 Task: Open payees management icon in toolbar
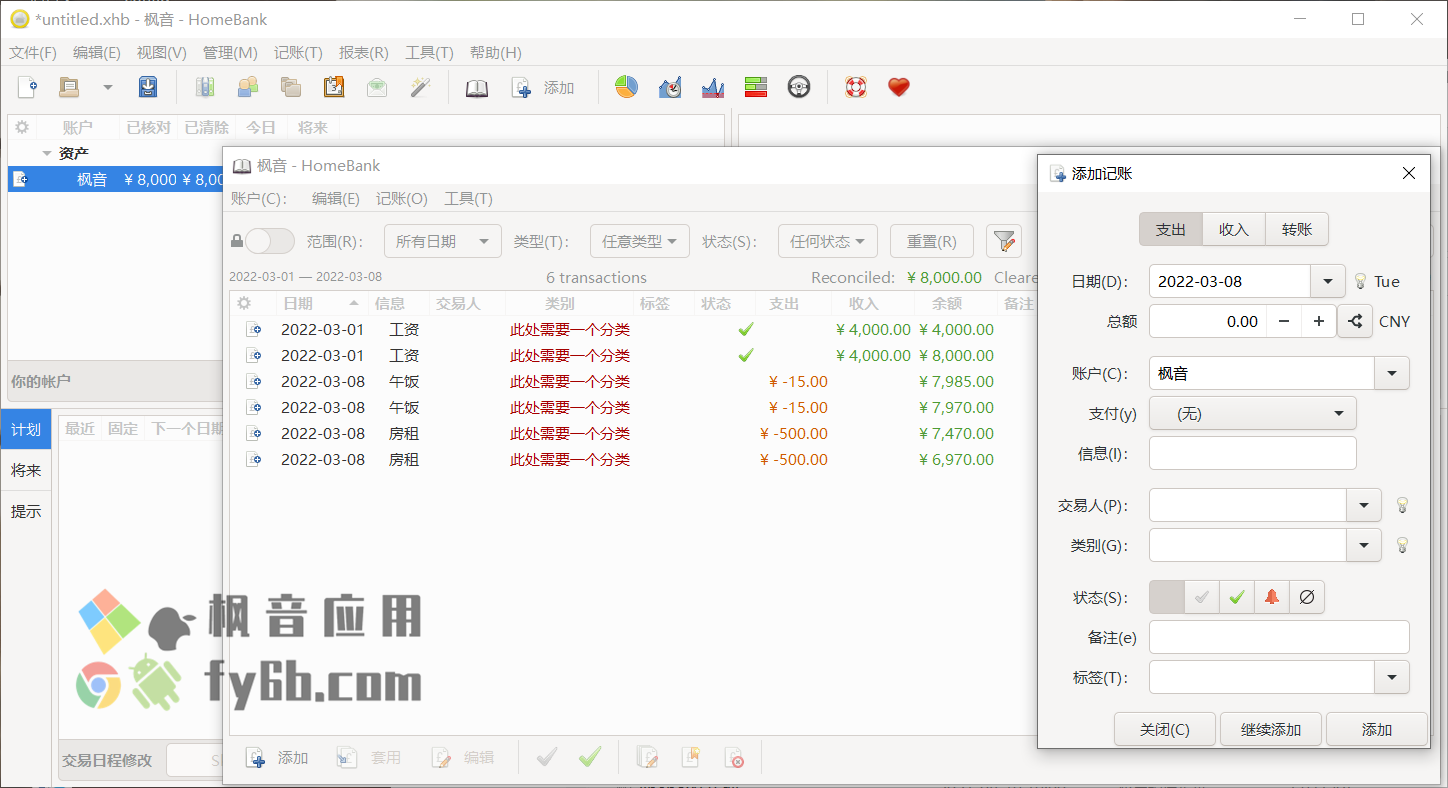pyautogui.click(x=247, y=88)
